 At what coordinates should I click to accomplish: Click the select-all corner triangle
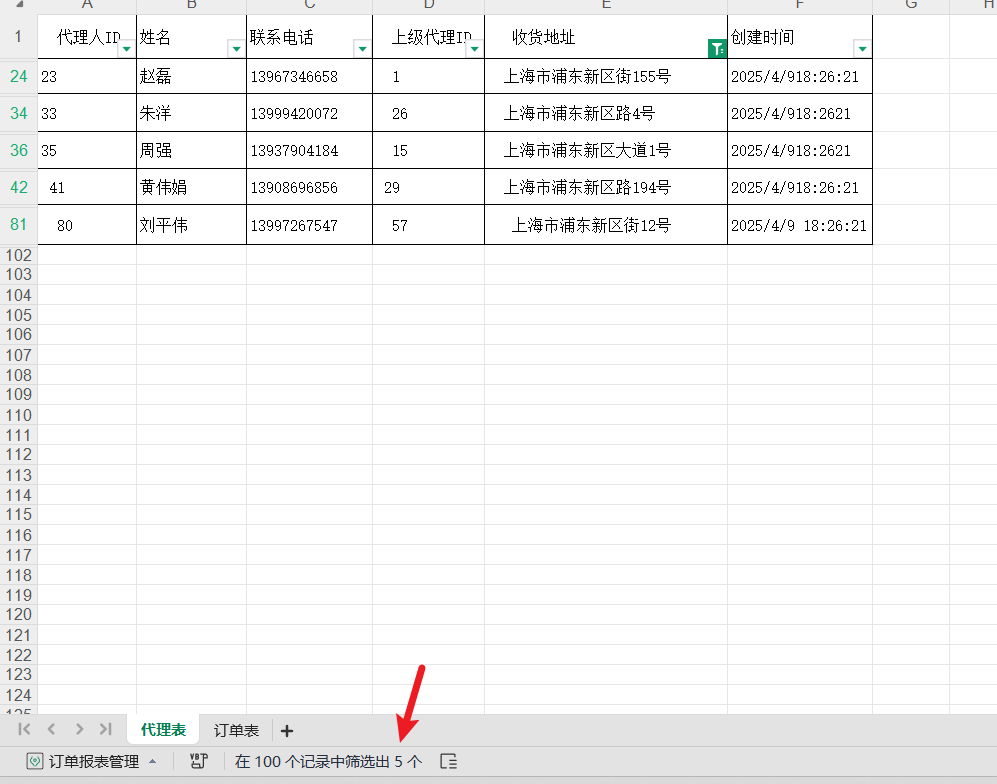[x=20, y=5]
